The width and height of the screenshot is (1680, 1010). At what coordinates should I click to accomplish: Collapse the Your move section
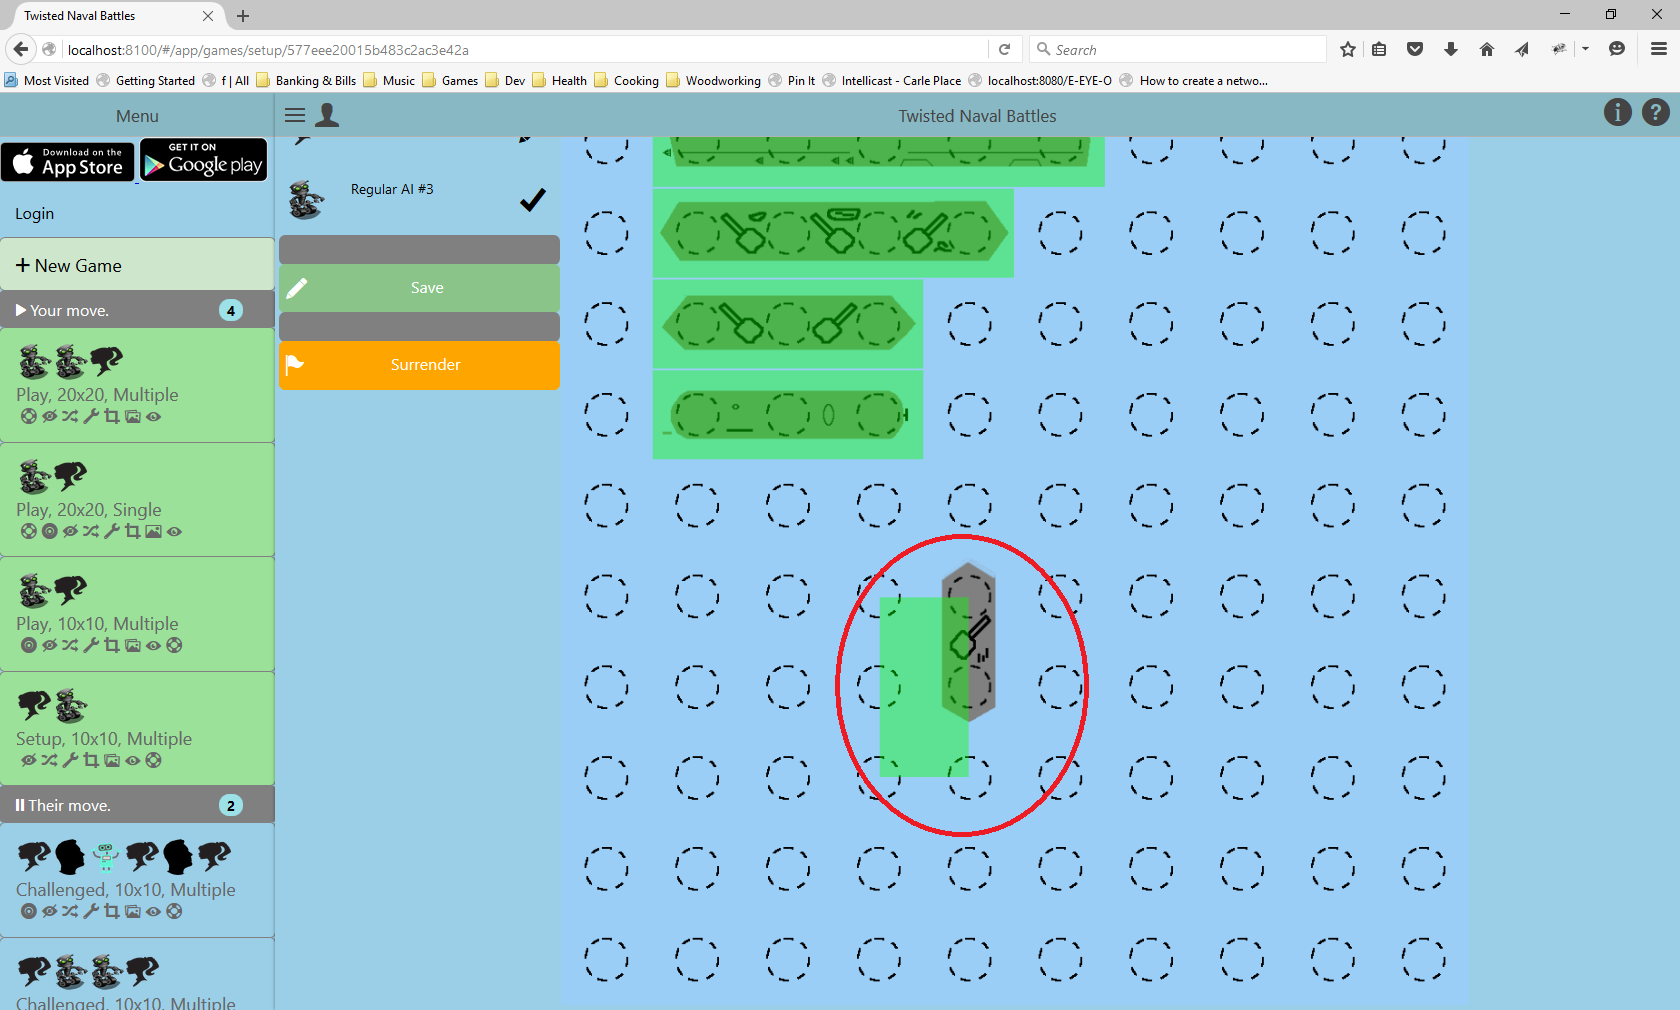pyautogui.click(x=137, y=310)
